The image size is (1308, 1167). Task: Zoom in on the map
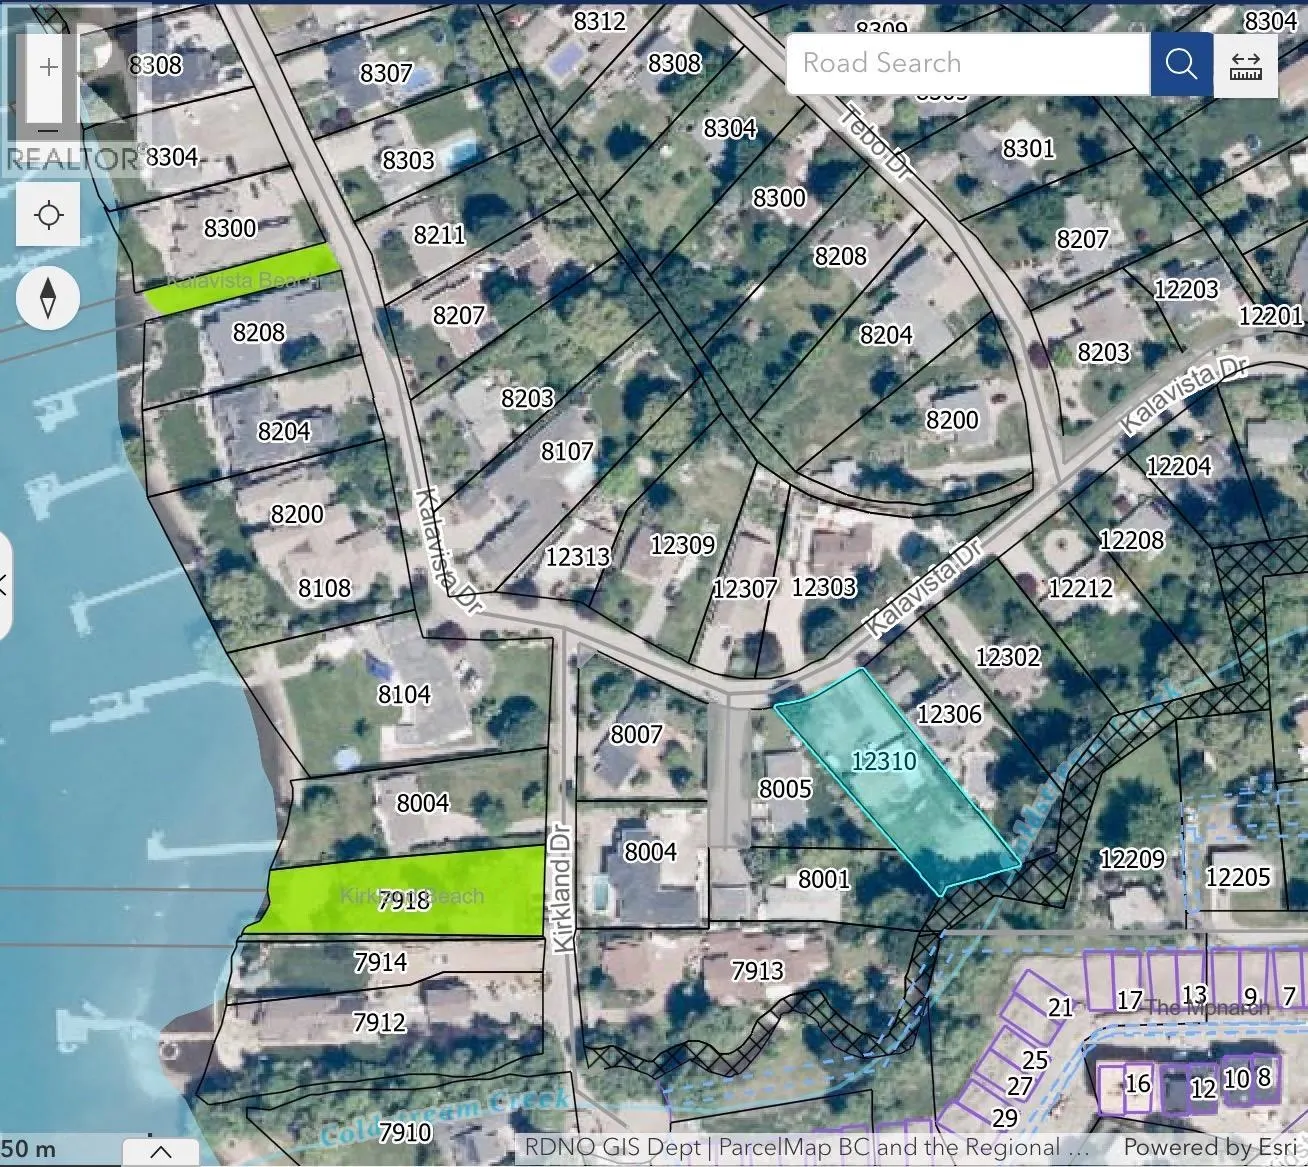coord(48,68)
